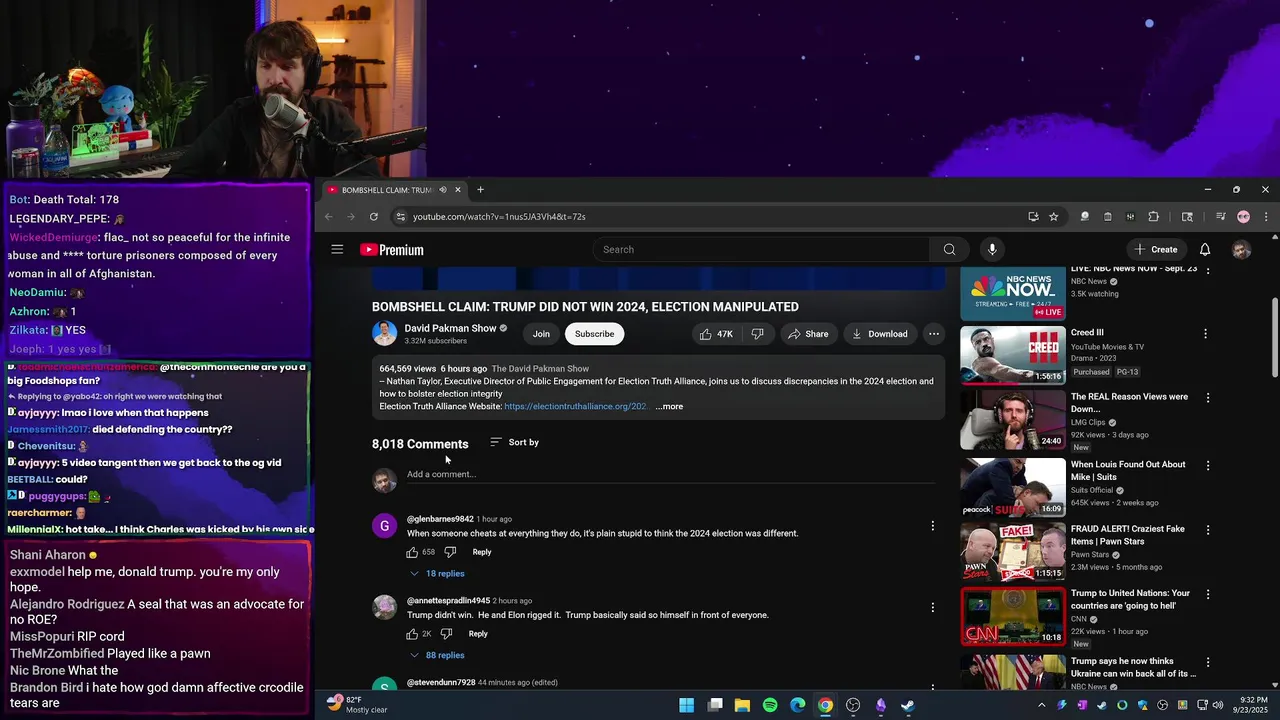Bookmark this page with the star icon
This screenshot has width=1280, height=720.
[x=1053, y=216]
